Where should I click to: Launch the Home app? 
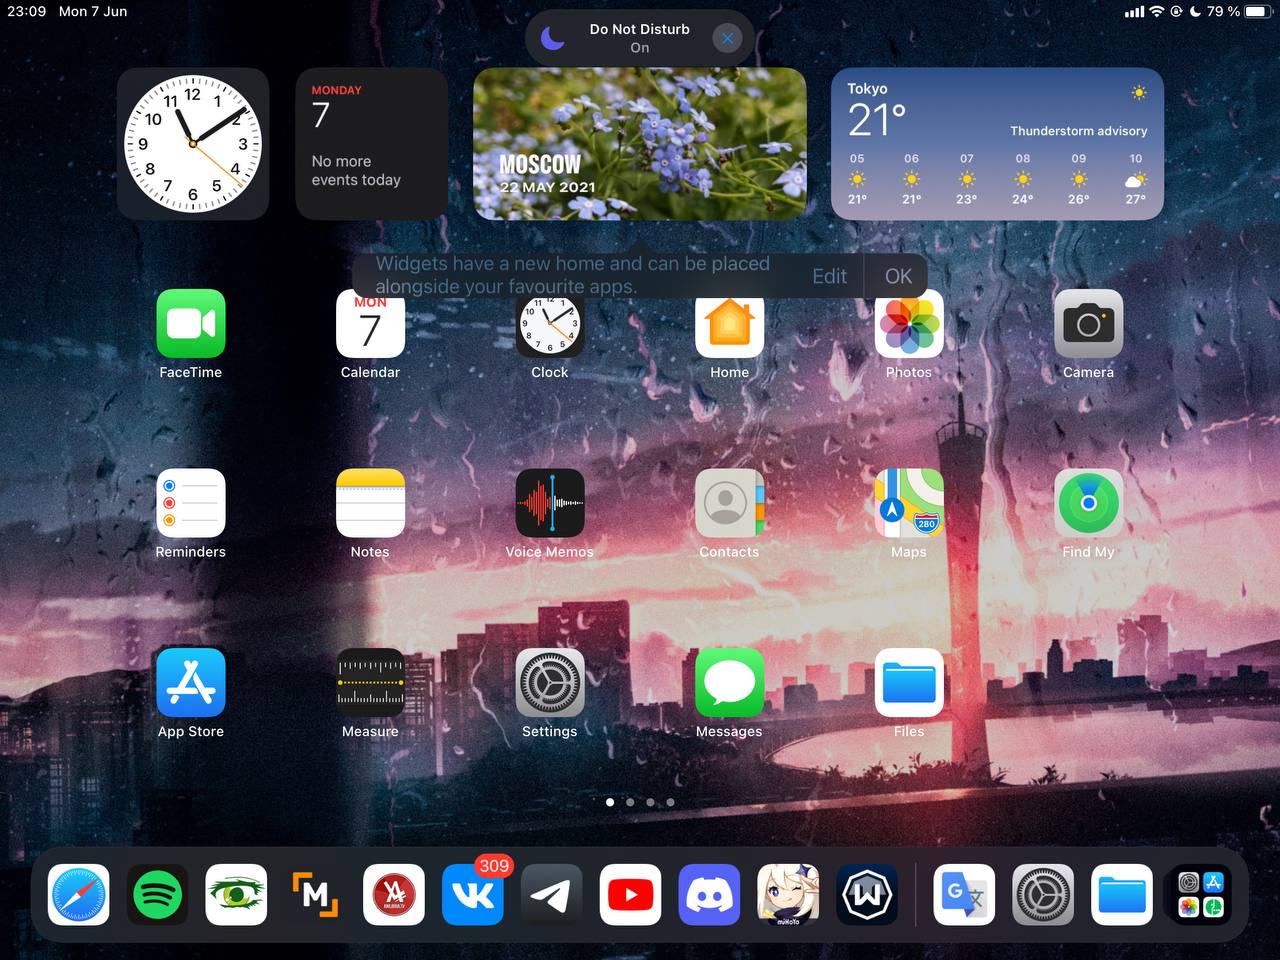(x=729, y=324)
